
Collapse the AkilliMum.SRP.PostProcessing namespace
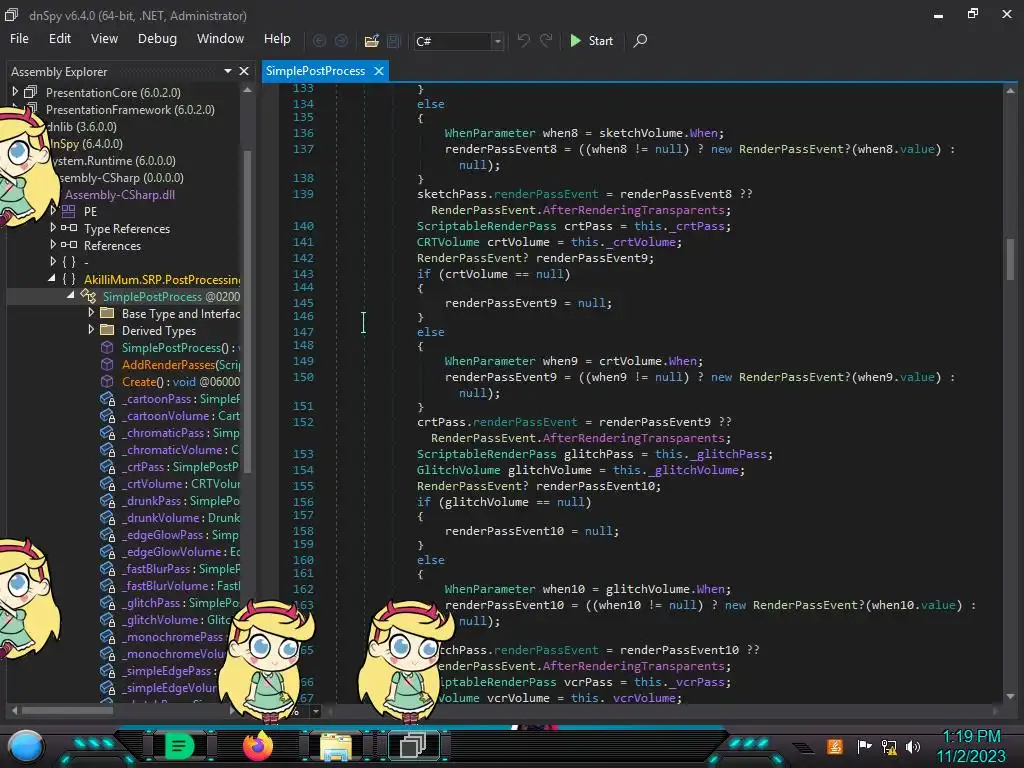click(52, 279)
